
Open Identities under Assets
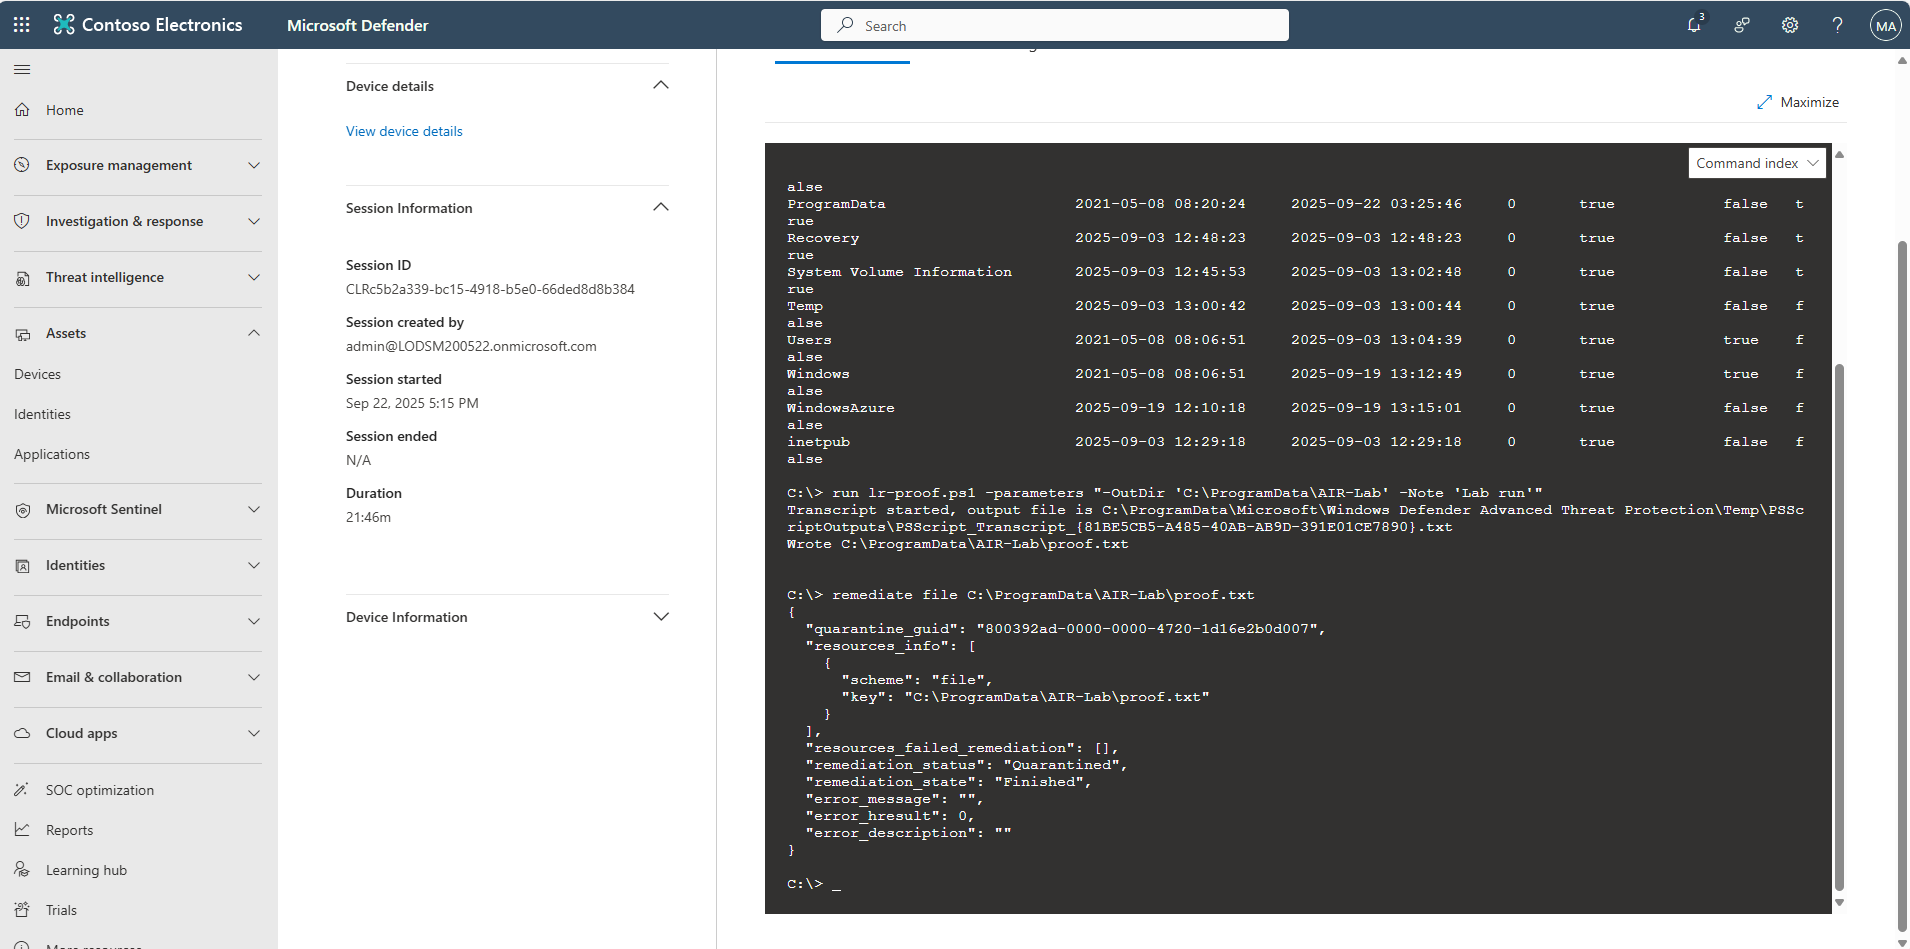point(42,414)
